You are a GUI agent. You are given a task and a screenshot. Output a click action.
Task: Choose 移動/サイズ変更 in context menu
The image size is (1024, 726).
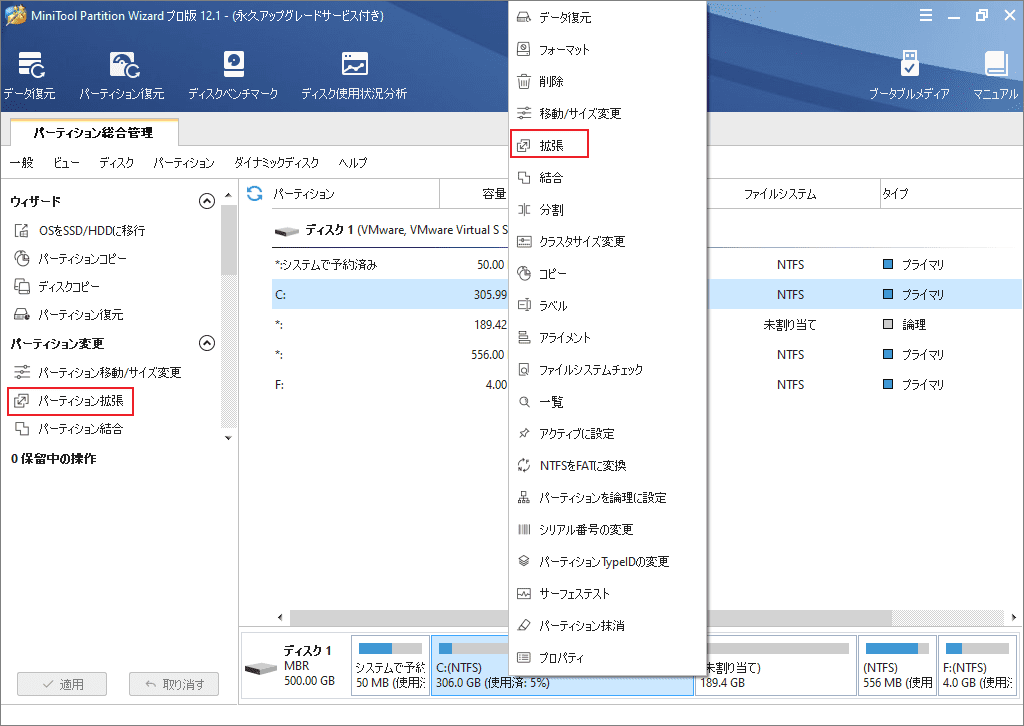pos(607,114)
